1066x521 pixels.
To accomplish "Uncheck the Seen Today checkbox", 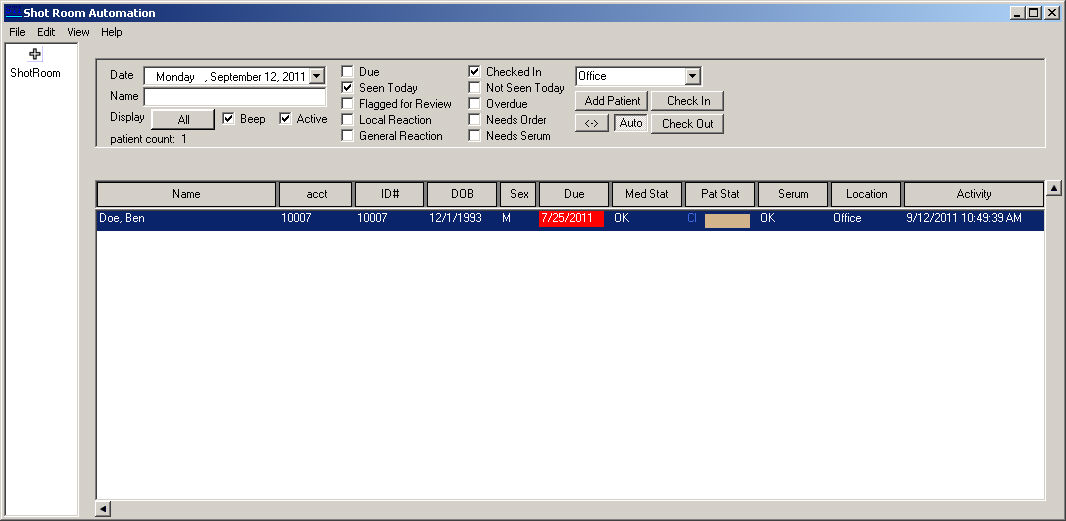I will tap(347, 88).
